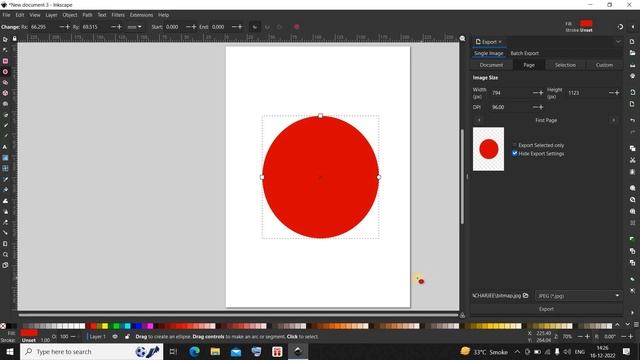This screenshot has width=640, height=360.
Task: Select the Selector arrow tool
Action: tap(5, 40)
